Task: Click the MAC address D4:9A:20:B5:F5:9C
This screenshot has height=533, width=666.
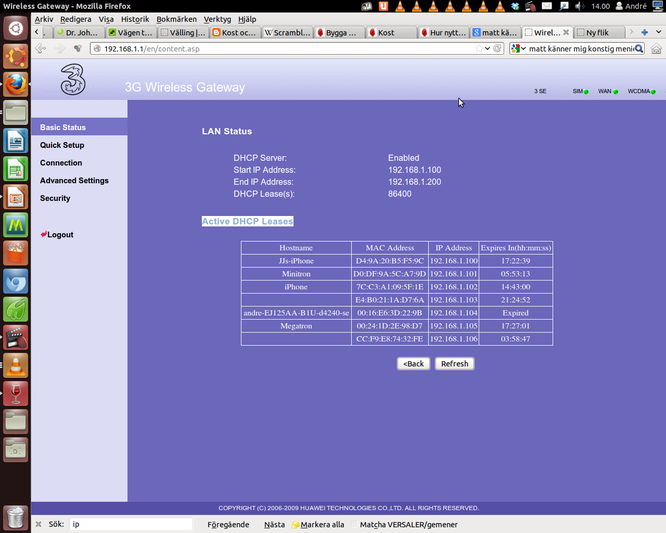Action: [390, 261]
